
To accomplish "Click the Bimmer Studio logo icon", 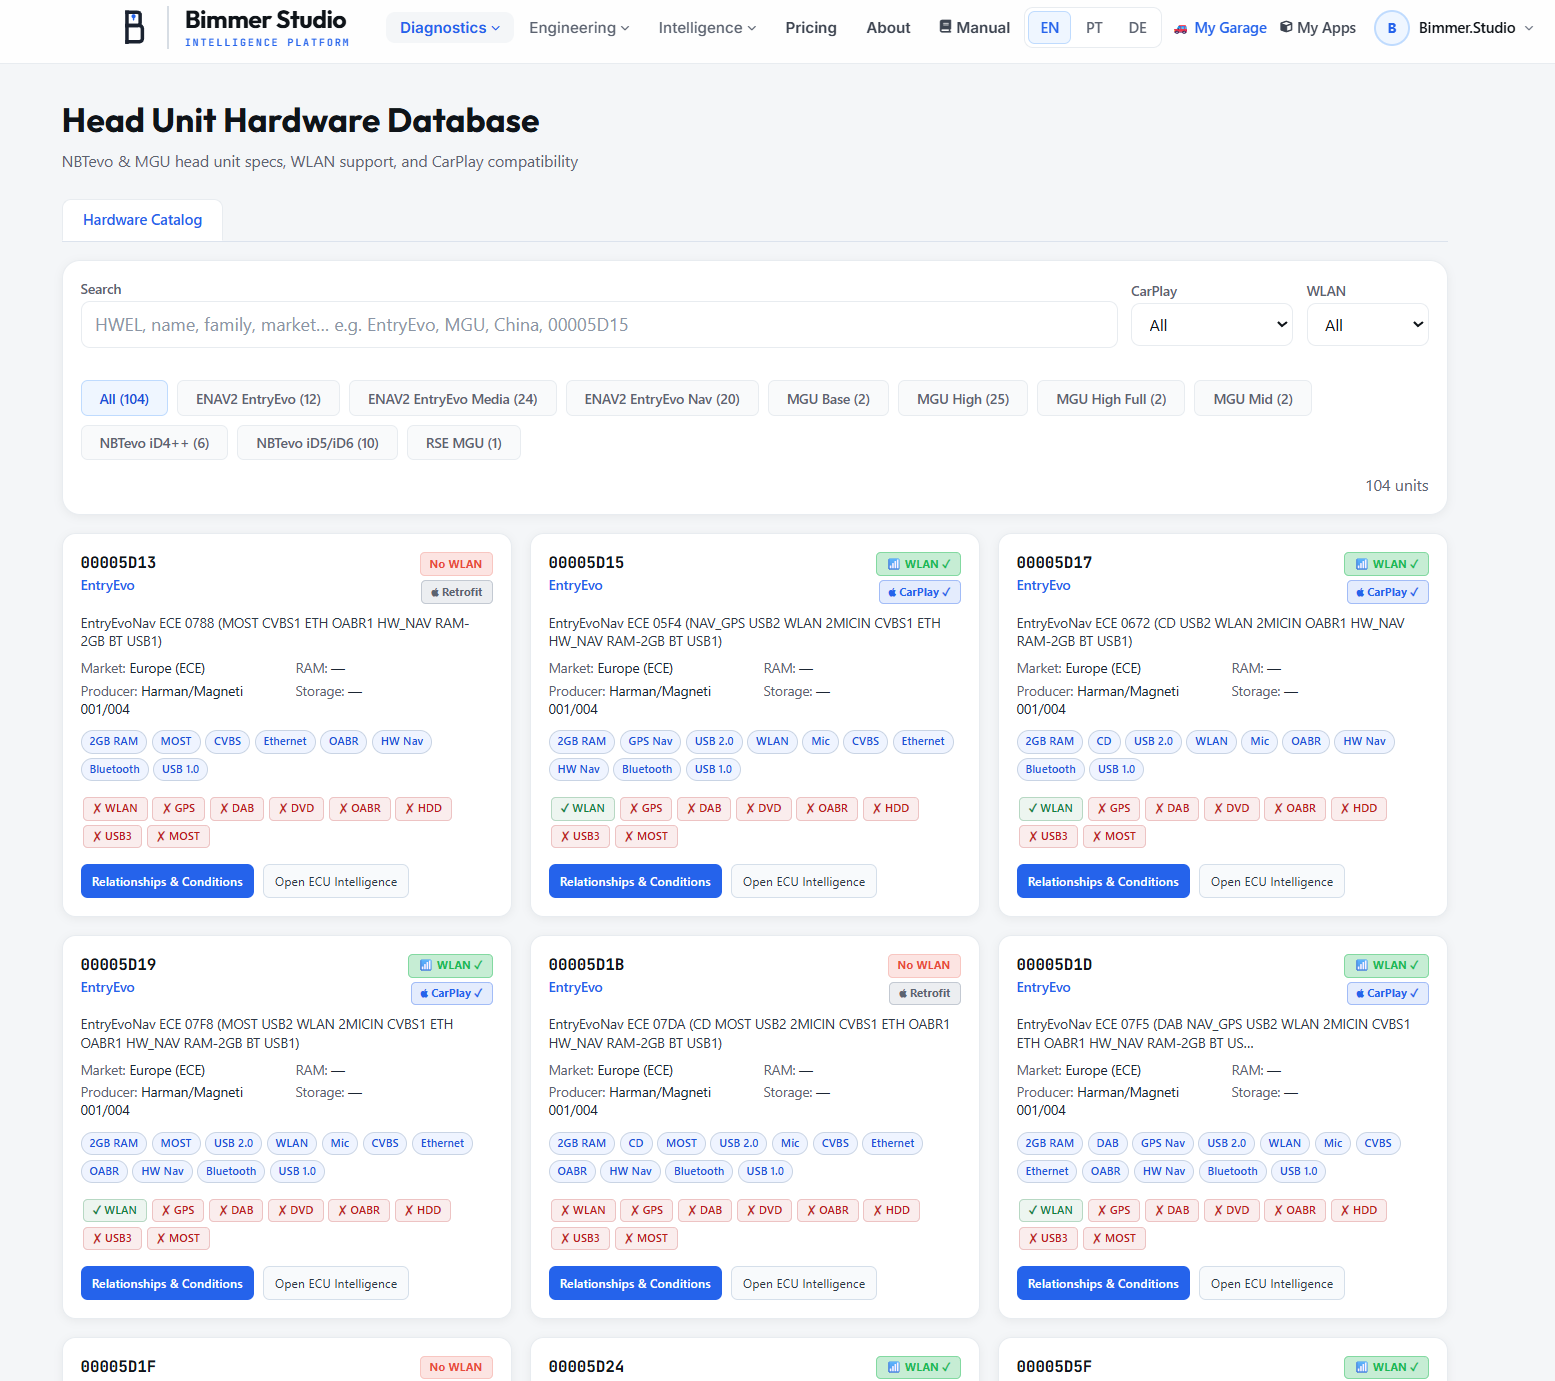I will (x=134, y=28).
